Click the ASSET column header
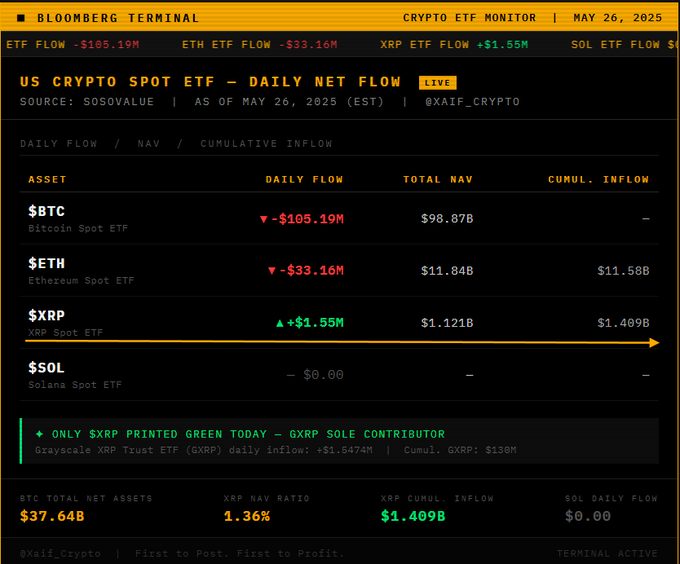 click(47, 179)
